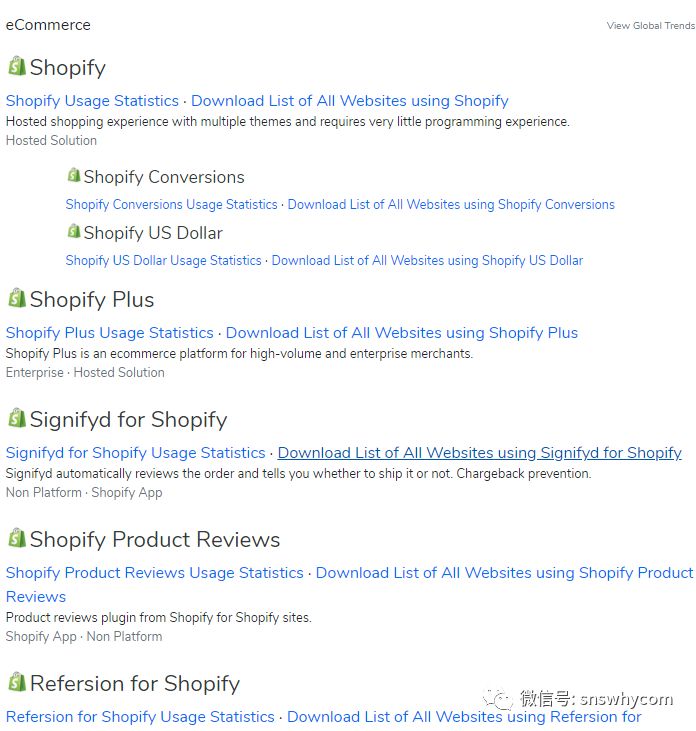The height and width of the screenshot is (731, 696).
Task: Click the Shopify Product Reviews logo icon
Action: point(16,538)
